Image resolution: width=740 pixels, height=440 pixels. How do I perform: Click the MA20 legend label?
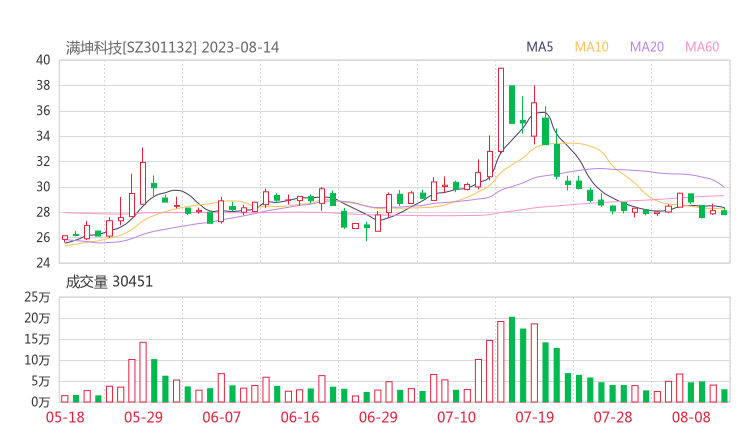(647, 47)
